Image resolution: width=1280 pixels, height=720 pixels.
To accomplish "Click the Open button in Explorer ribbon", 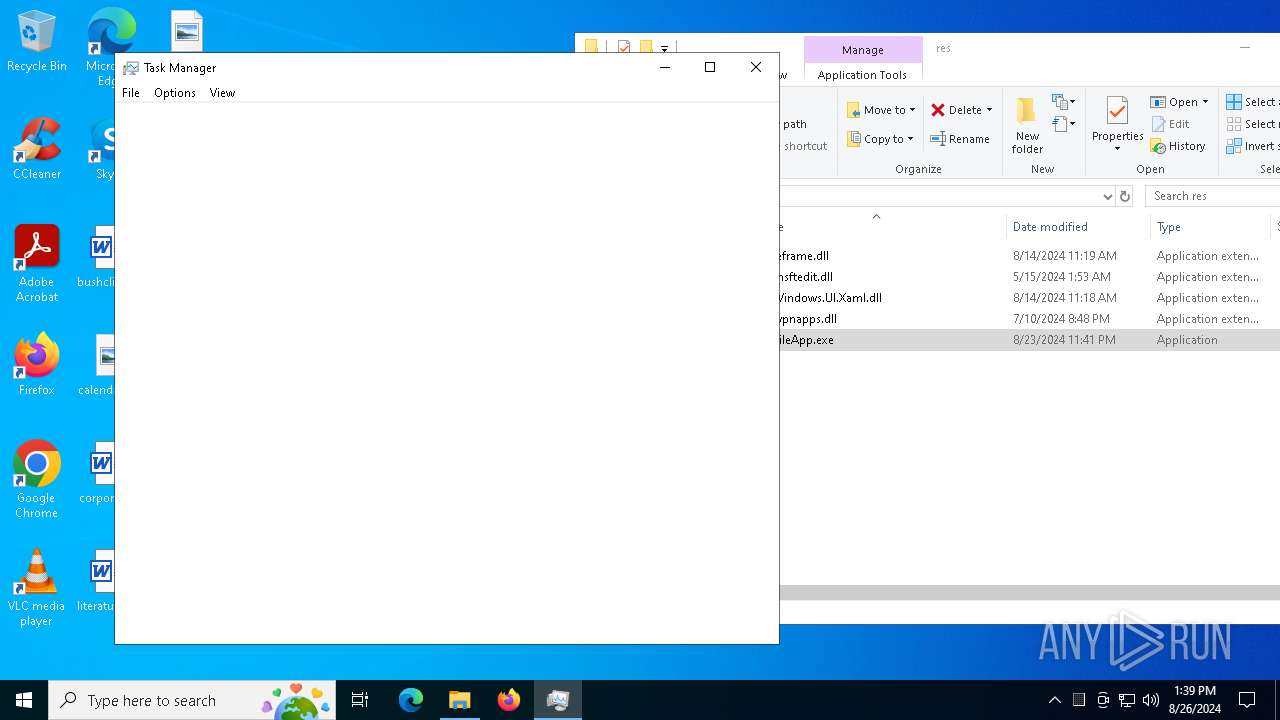I will click(x=1174, y=102).
